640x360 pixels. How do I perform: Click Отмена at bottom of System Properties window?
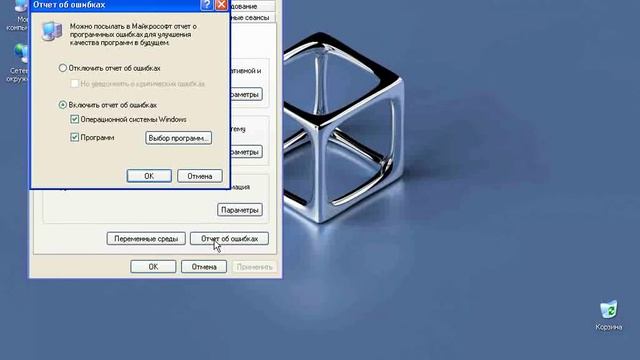click(x=204, y=267)
